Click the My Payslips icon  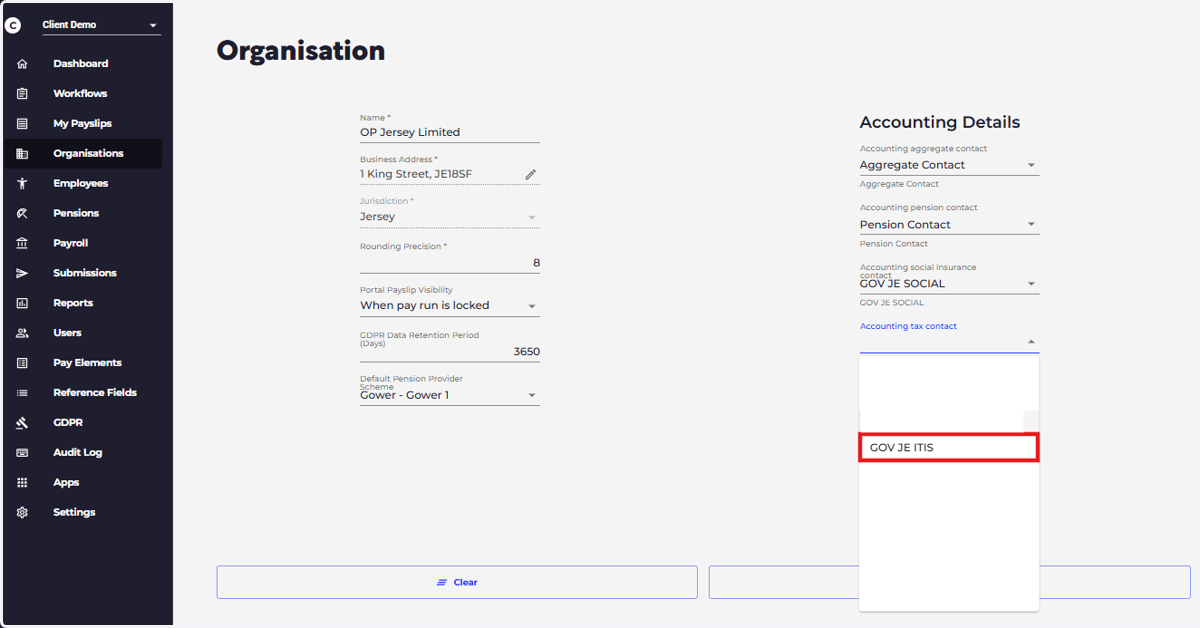coord(22,124)
